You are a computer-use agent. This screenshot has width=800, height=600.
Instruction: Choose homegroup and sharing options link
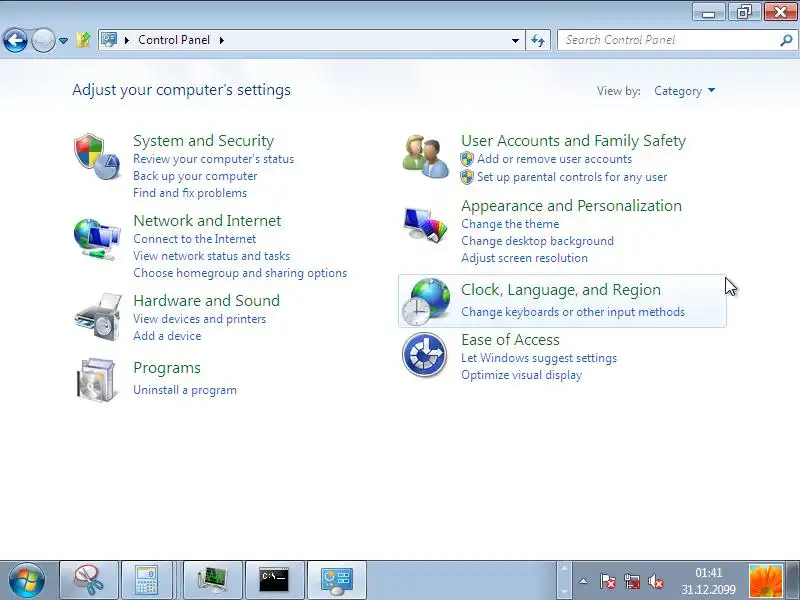pyautogui.click(x=240, y=273)
